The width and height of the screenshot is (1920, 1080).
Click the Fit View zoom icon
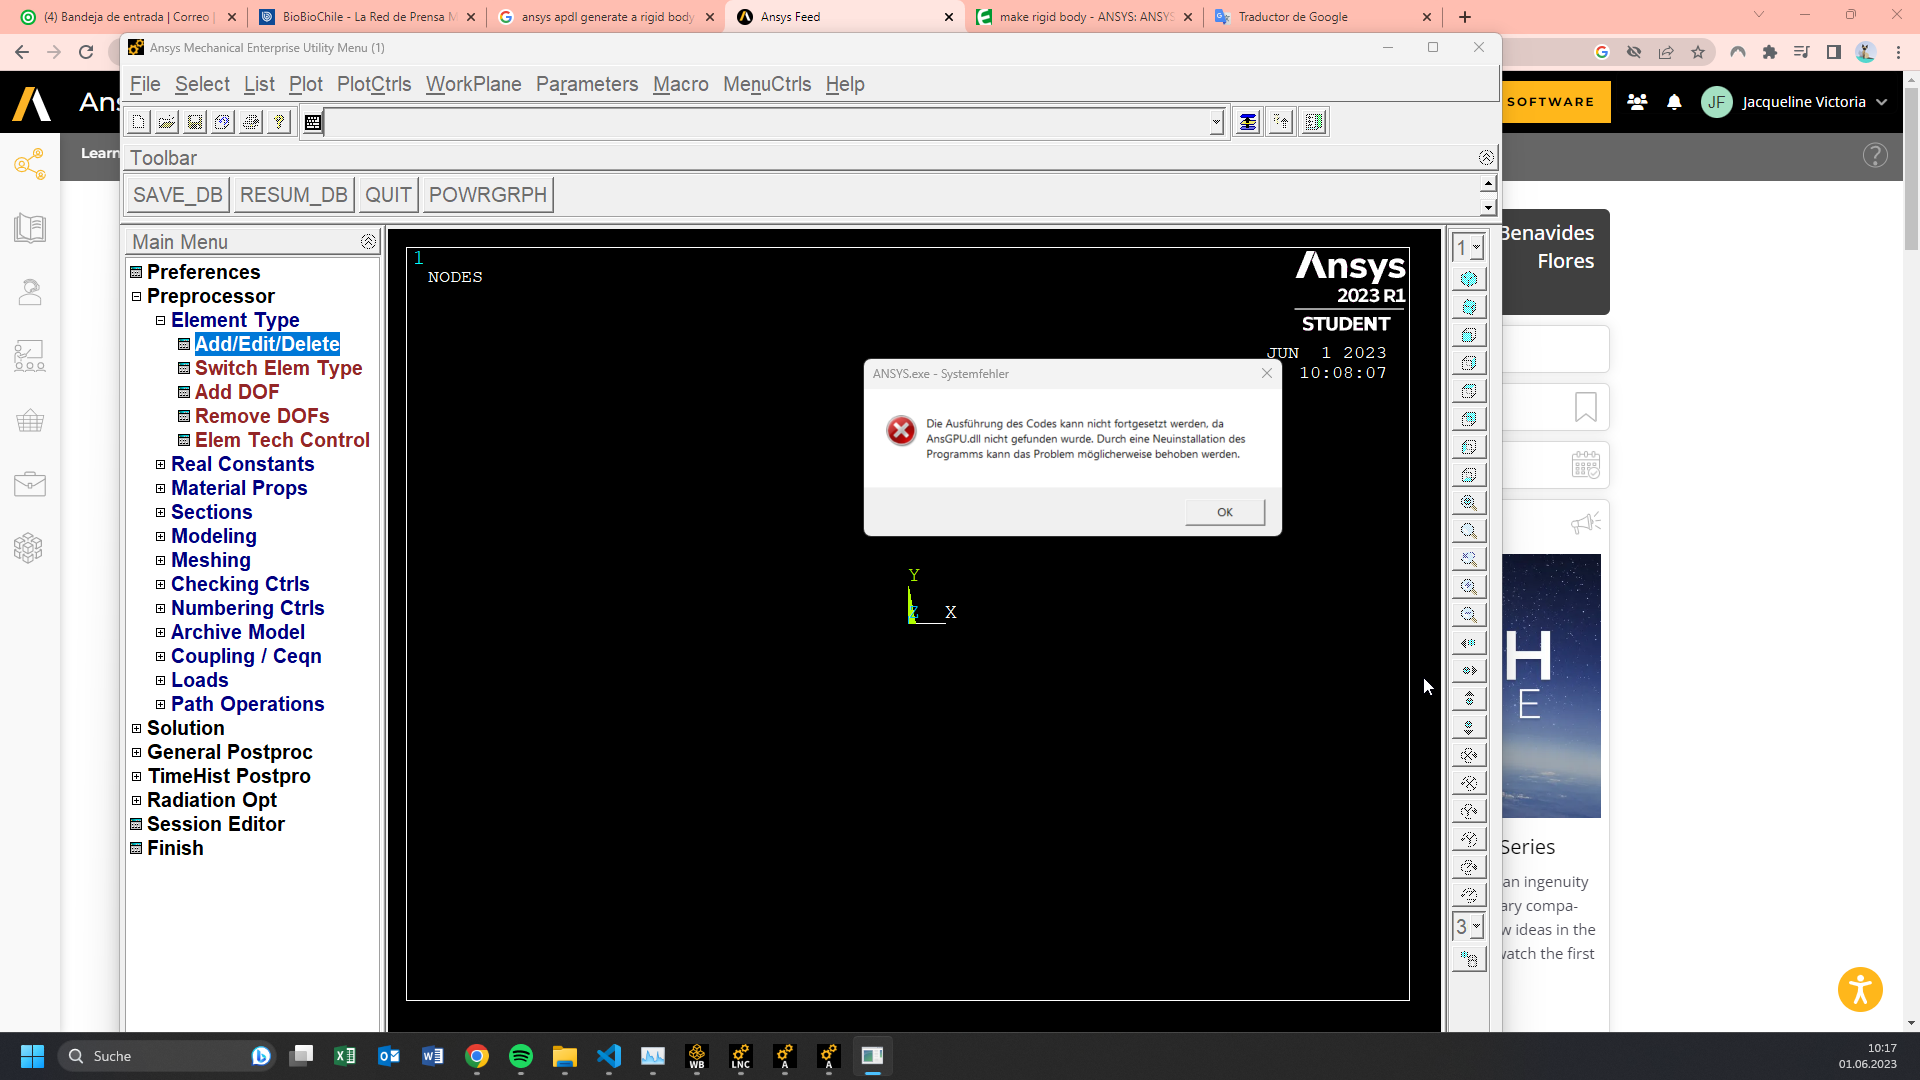(1469, 503)
